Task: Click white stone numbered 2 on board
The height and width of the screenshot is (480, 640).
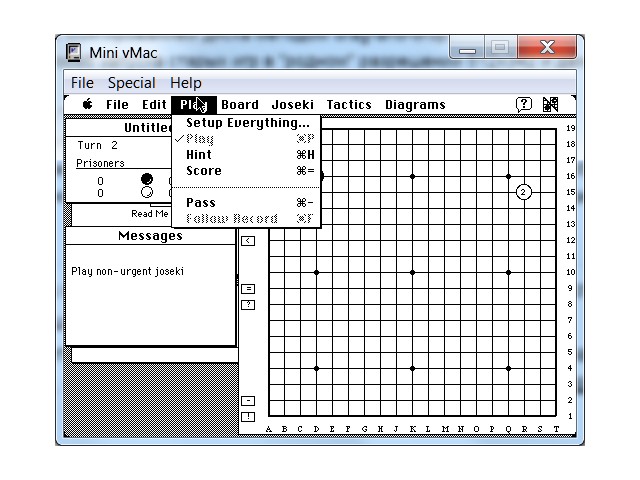Action: tap(524, 192)
